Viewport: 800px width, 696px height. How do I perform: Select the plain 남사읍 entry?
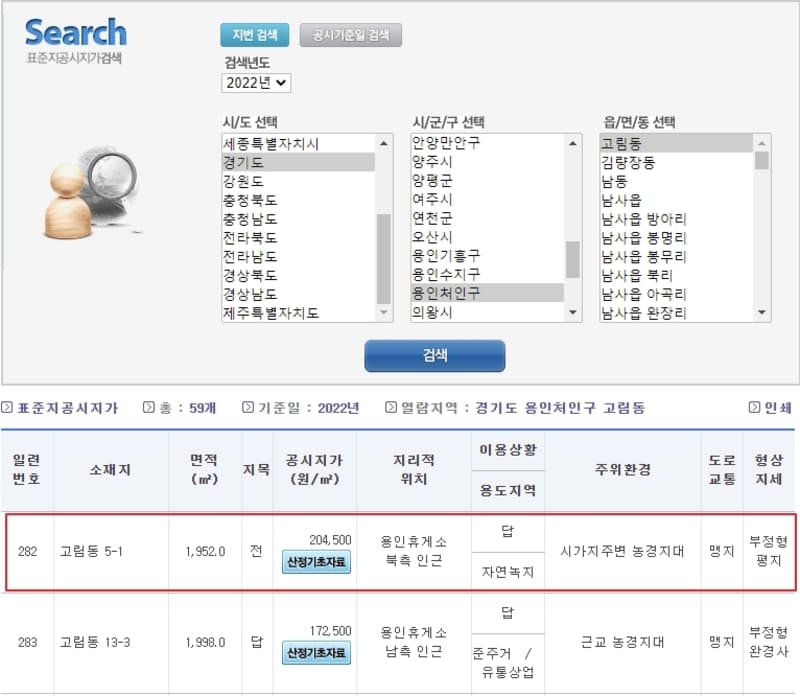point(676,200)
